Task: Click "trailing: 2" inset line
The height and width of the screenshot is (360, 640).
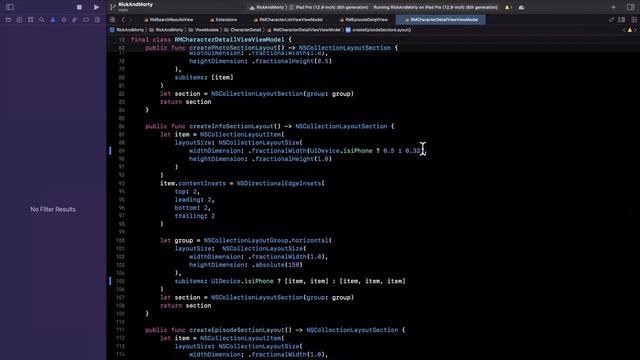Action: point(195,216)
